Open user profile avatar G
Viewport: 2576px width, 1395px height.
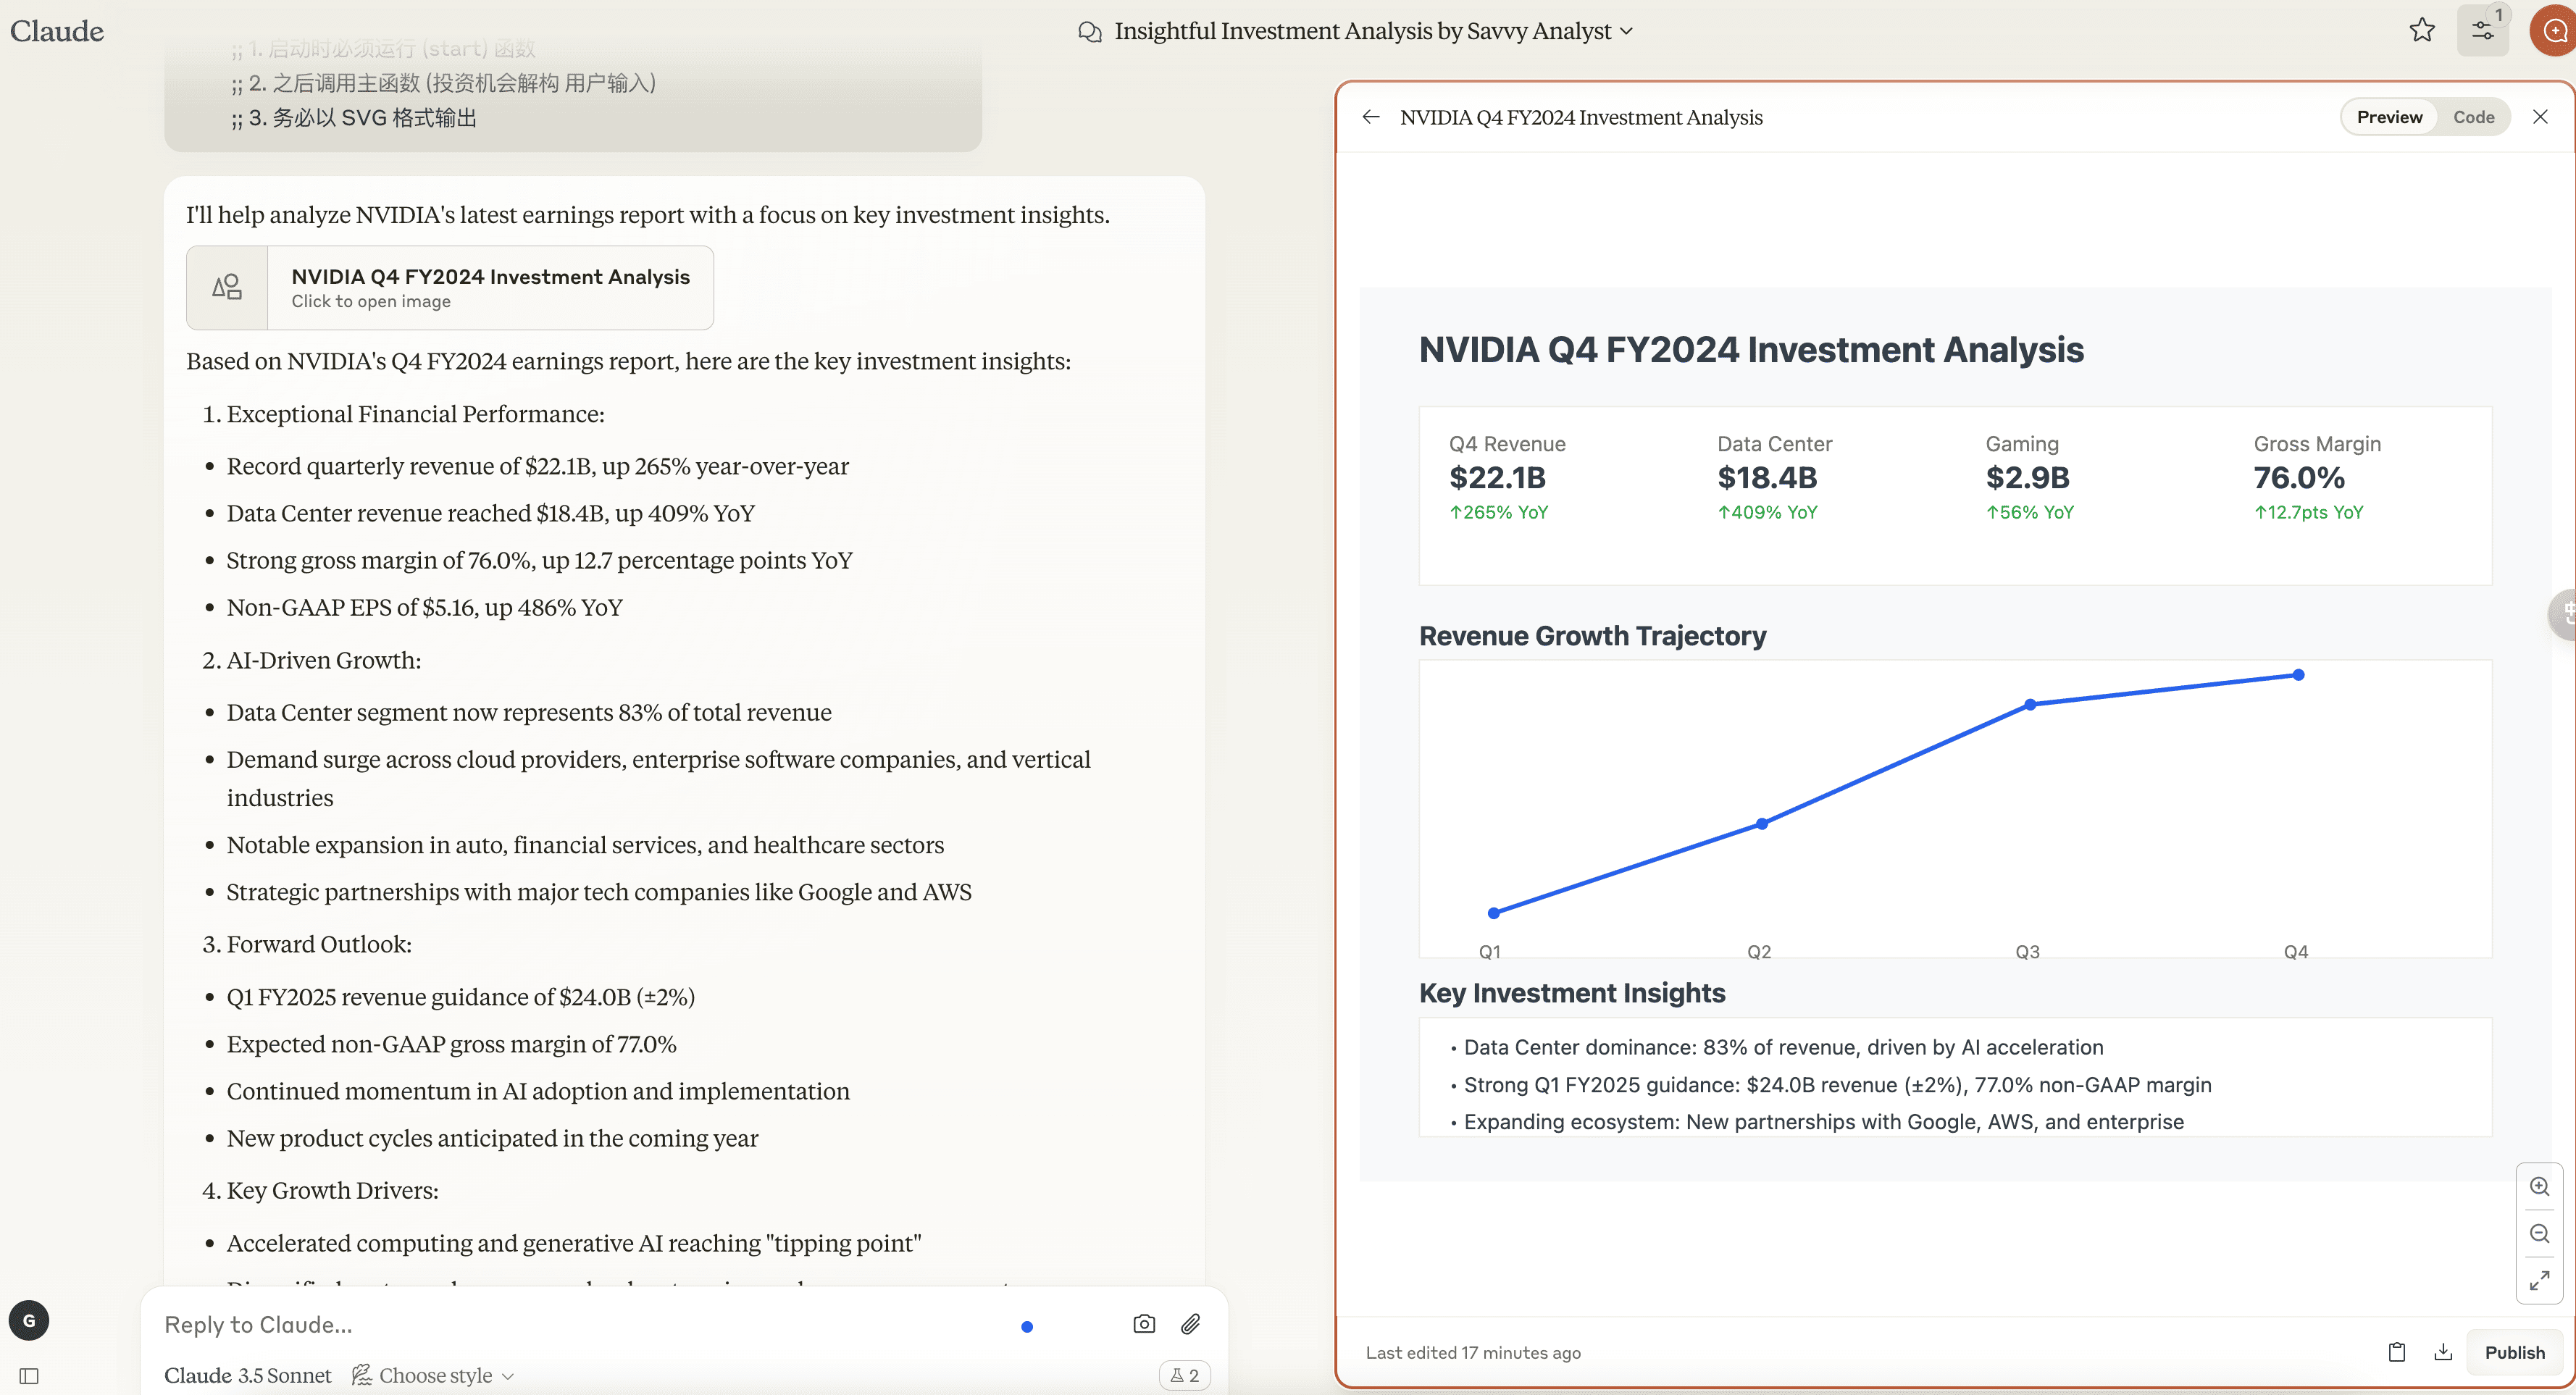[x=29, y=1321]
